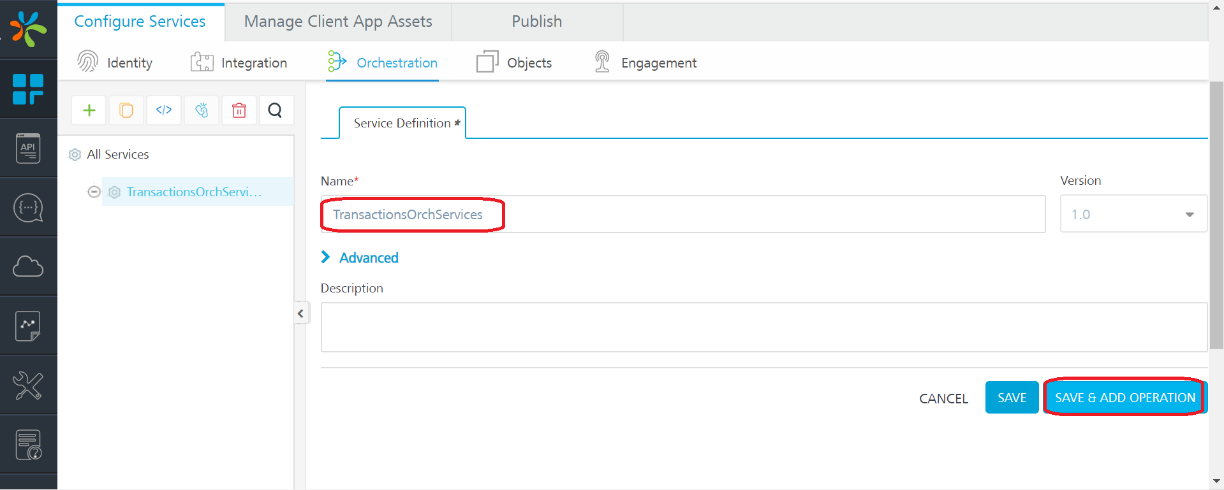Image resolution: width=1224 pixels, height=490 pixels.
Task: Click the orange clone service icon
Action: tap(126, 110)
